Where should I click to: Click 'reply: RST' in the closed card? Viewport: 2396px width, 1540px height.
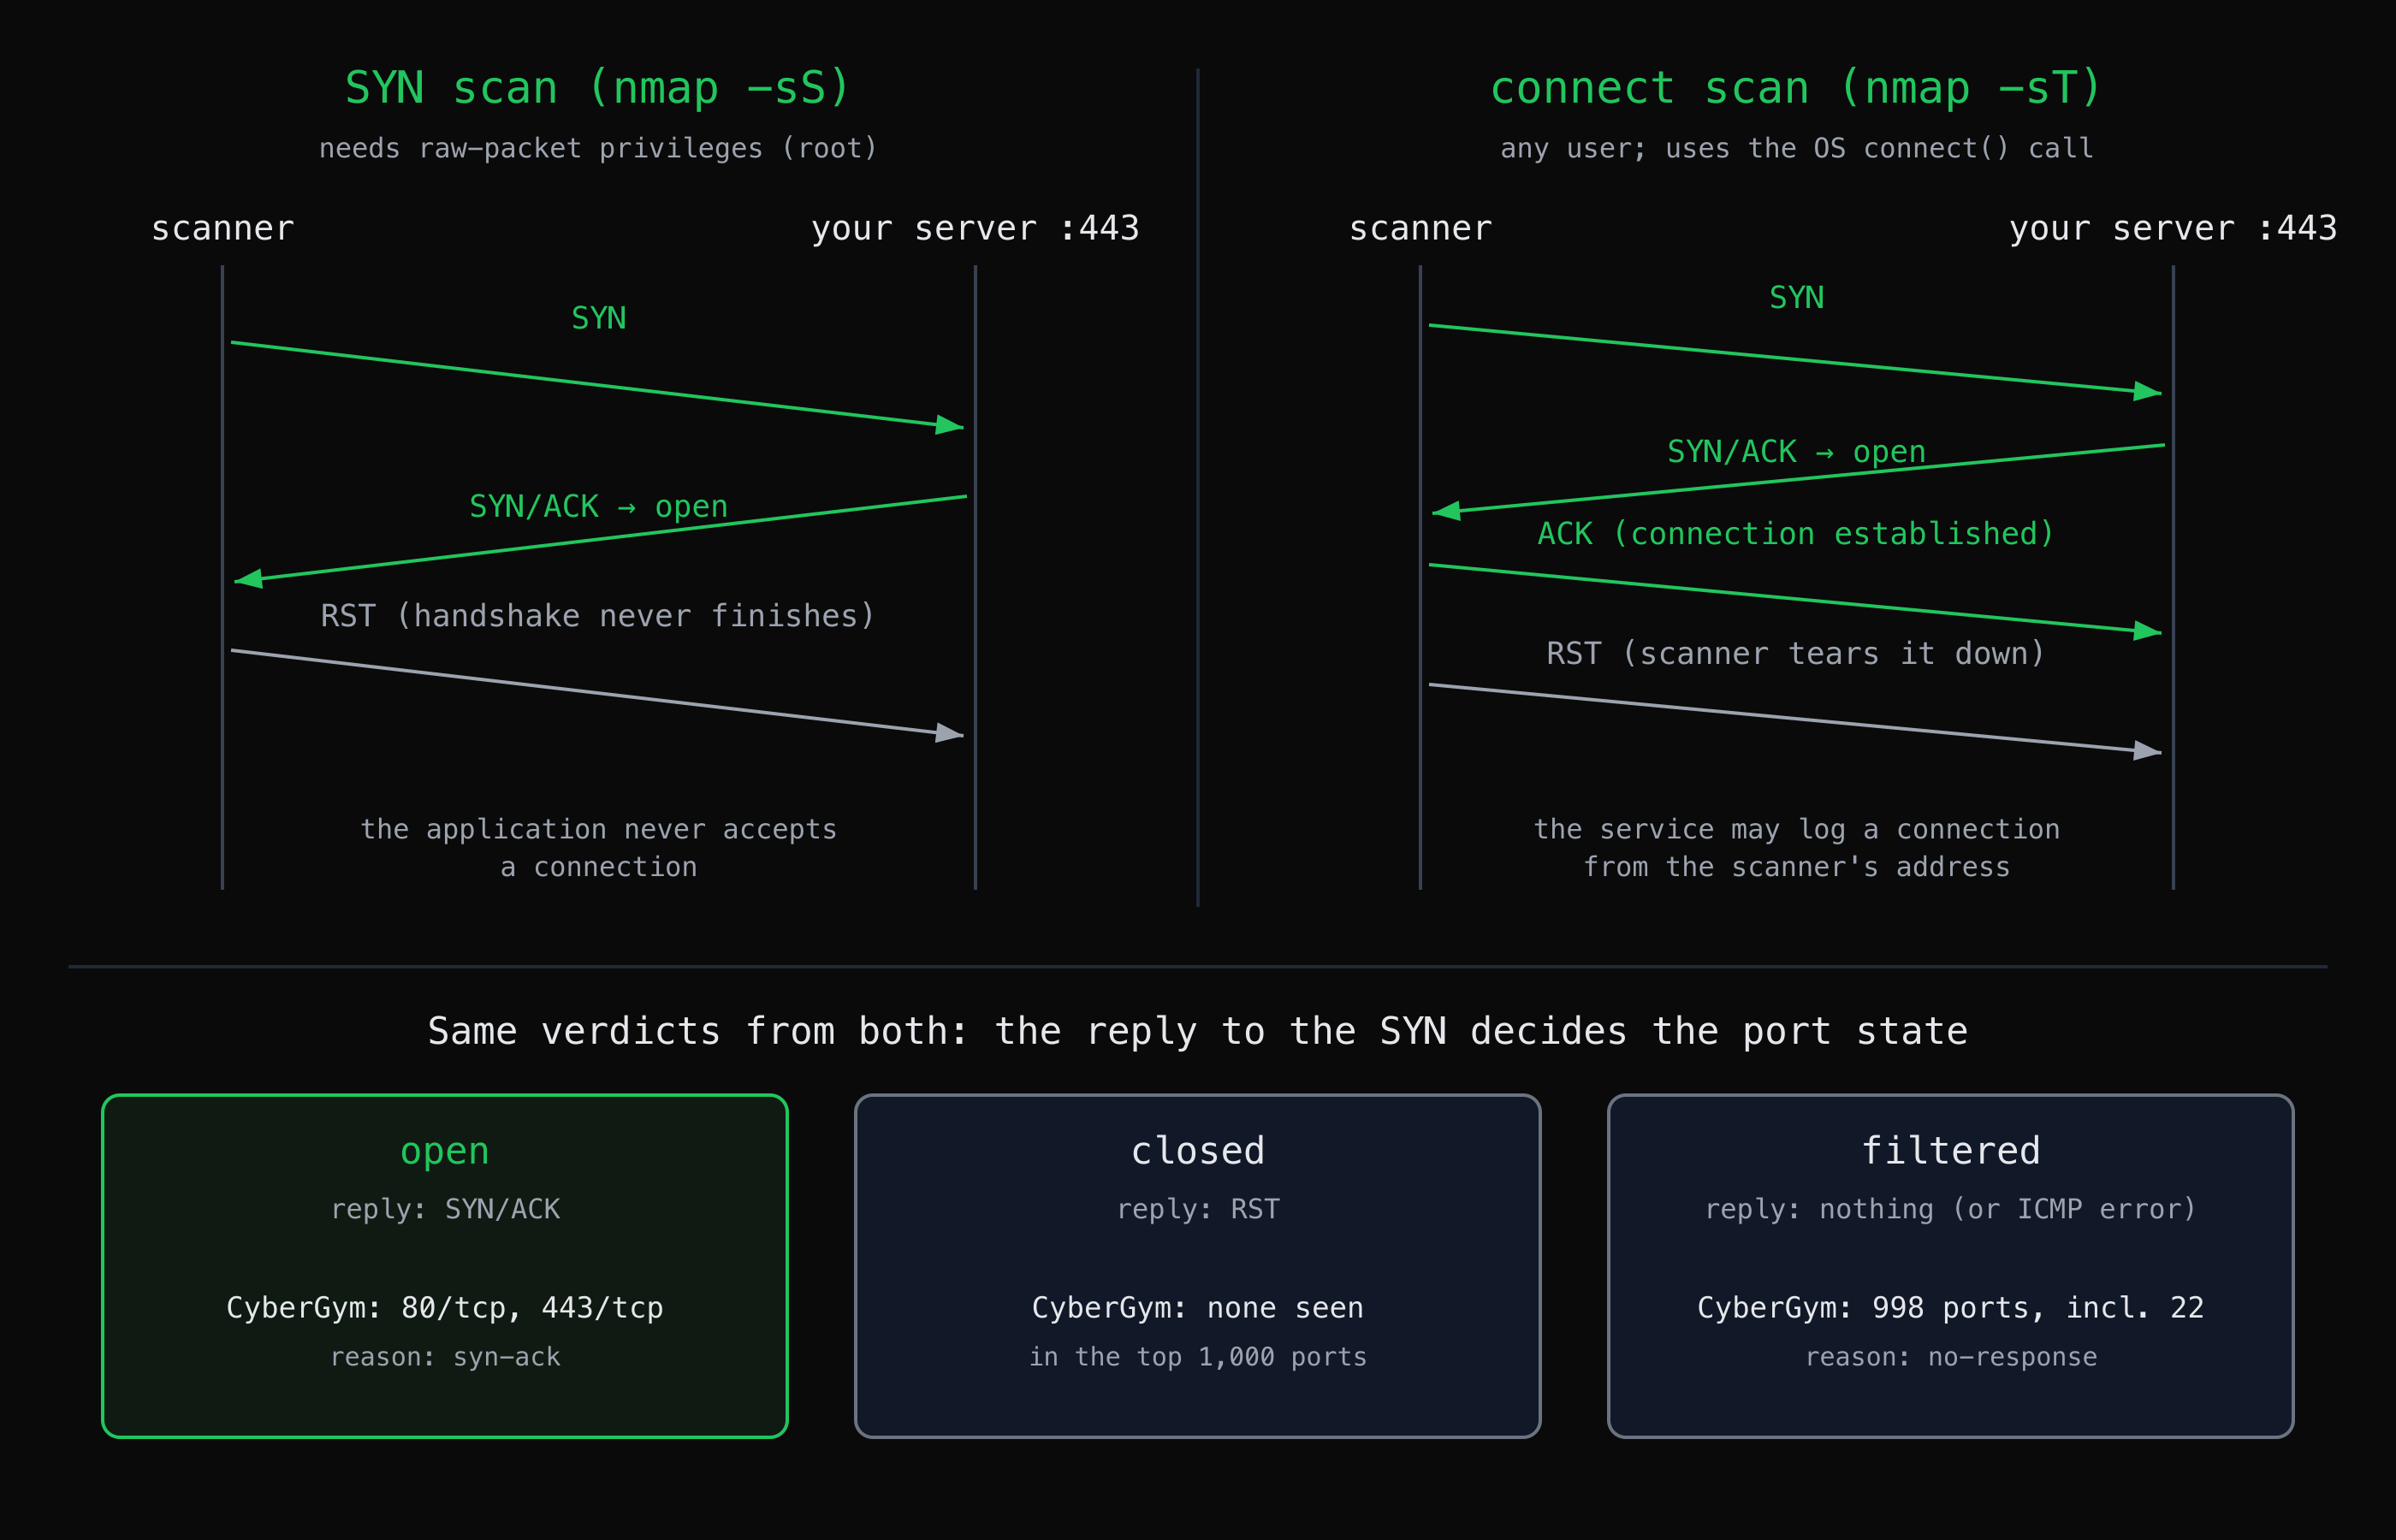[x=1197, y=1209]
